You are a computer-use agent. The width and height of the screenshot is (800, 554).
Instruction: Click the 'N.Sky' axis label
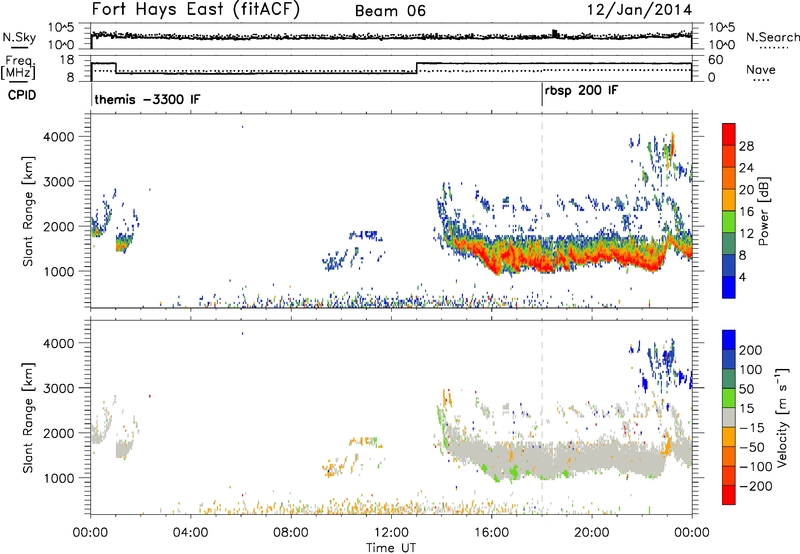tap(19, 37)
